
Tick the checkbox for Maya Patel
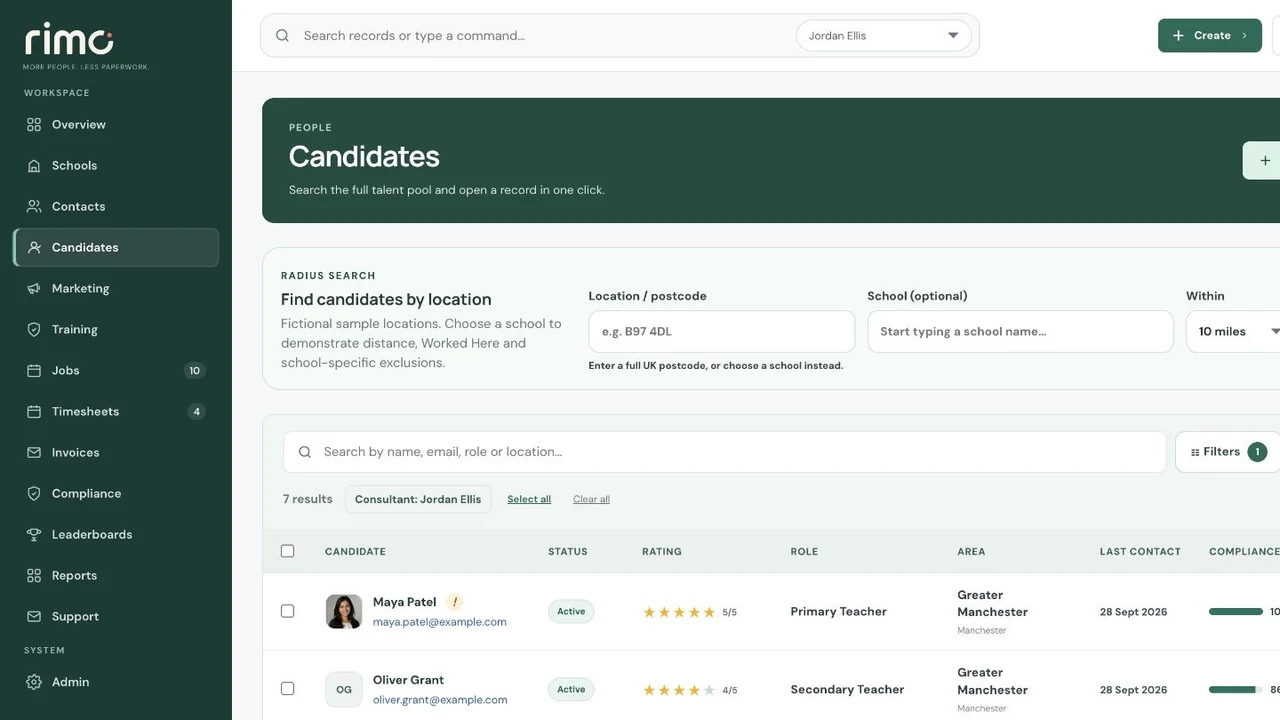tap(288, 611)
